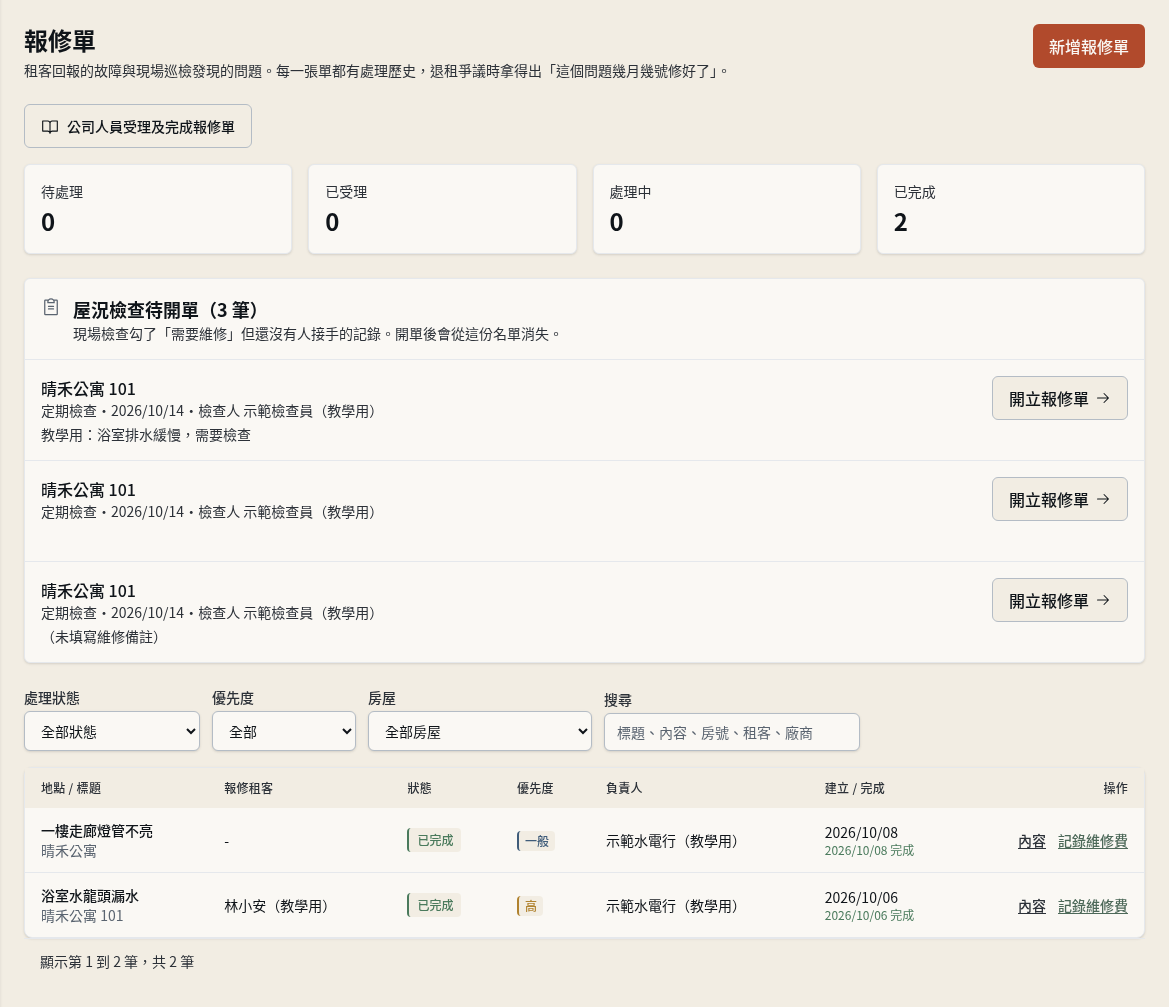Select the 已受理 summary card
The width and height of the screenshot is (1169, 1007).
coord(442,209)
